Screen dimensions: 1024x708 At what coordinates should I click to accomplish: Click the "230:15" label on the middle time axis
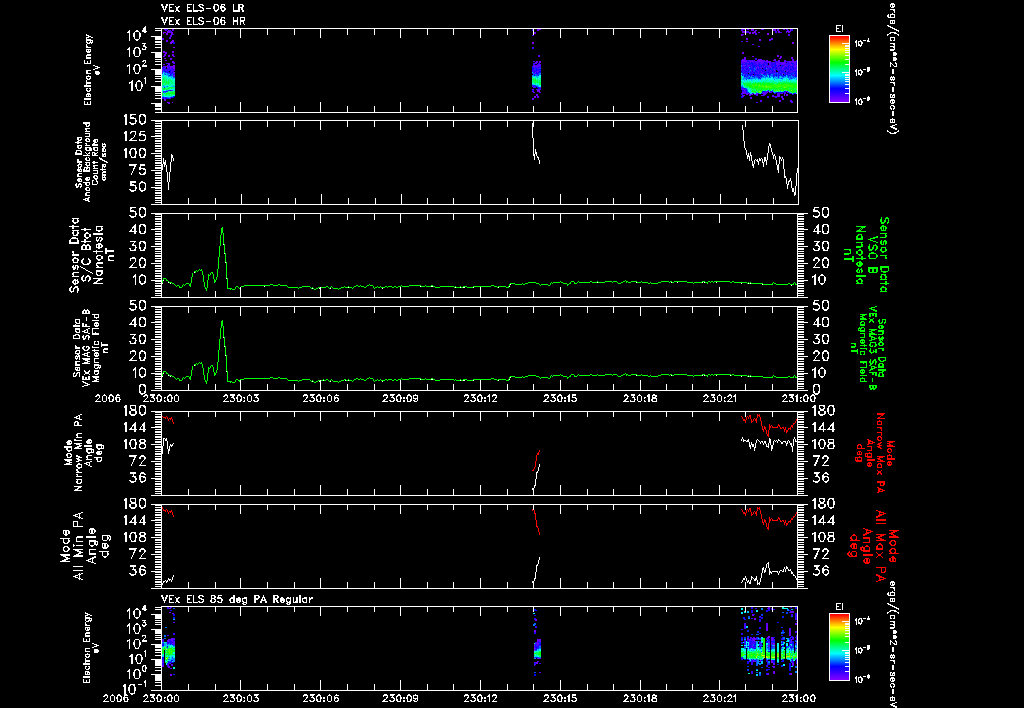click(560, 398)
